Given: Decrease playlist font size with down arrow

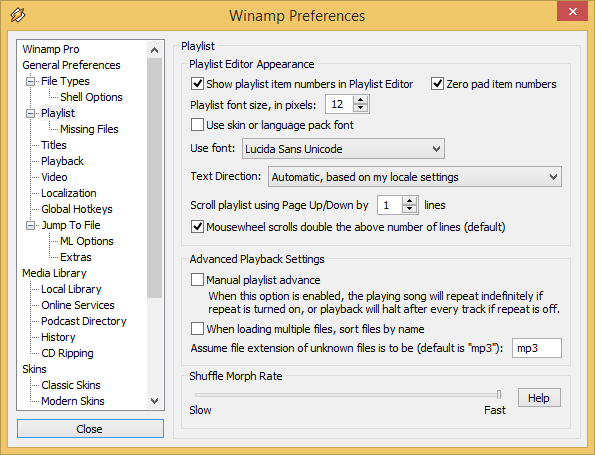Looking at the screenshot, I should coord(360,108).
